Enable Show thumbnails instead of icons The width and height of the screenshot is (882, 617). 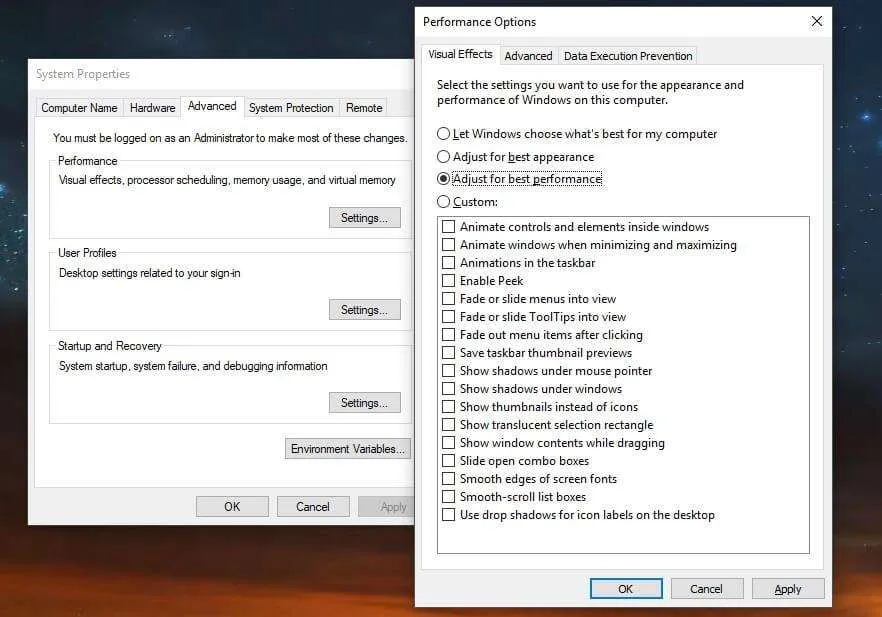(448, 407)
